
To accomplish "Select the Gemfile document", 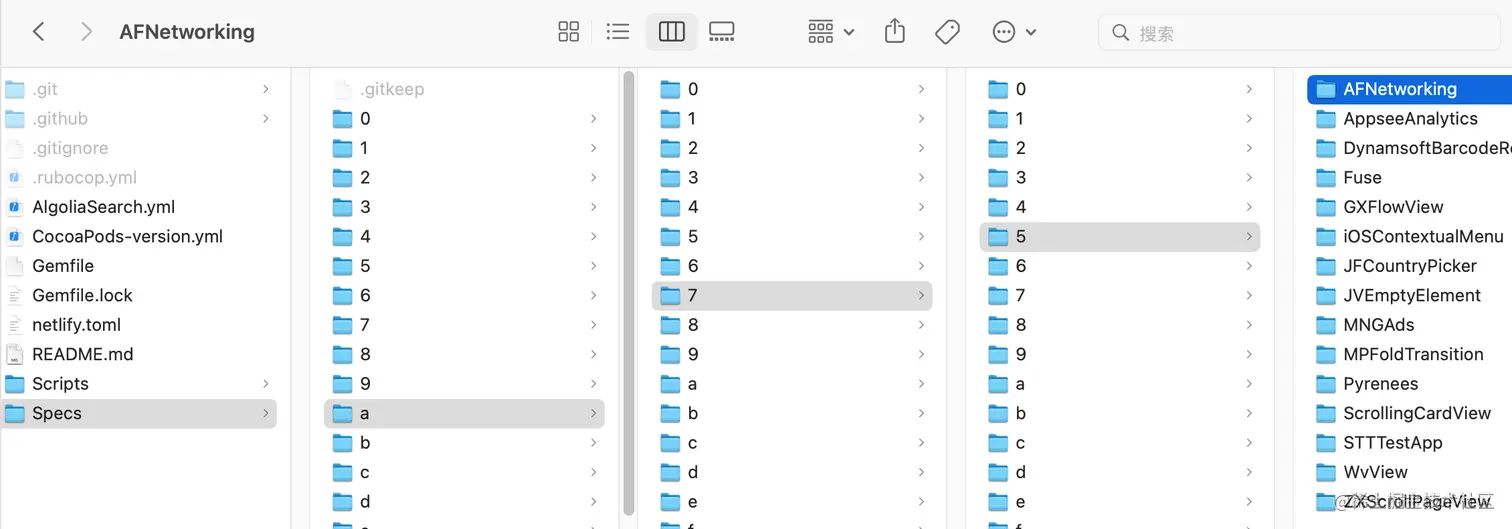I will pyautogui.click(x=139, y=266).
